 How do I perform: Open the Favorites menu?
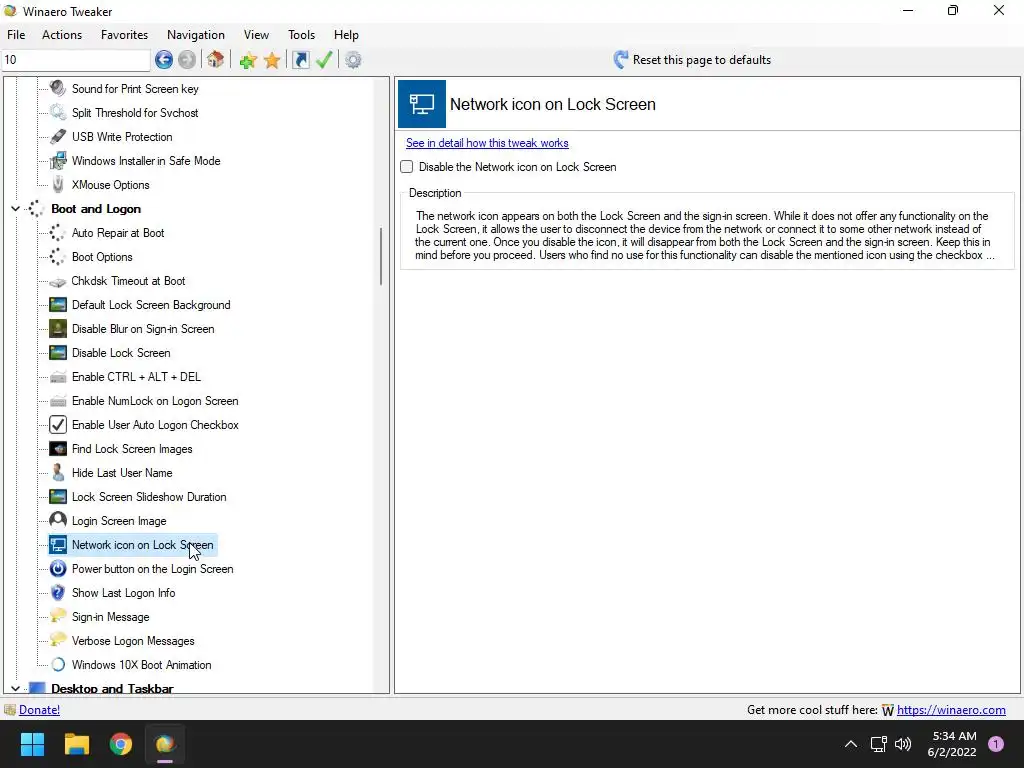click(x=124, y=35)
